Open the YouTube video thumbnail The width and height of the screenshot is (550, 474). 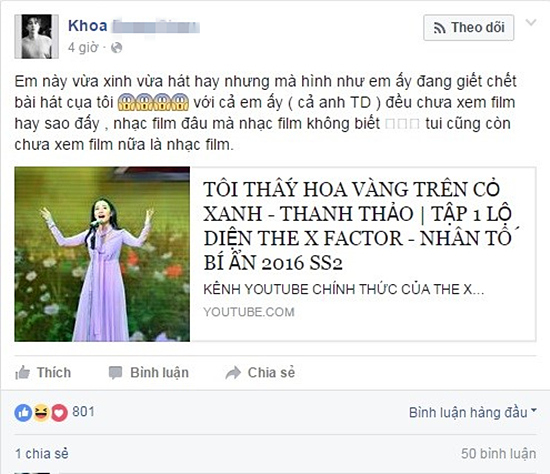click(x=102, y=254)
